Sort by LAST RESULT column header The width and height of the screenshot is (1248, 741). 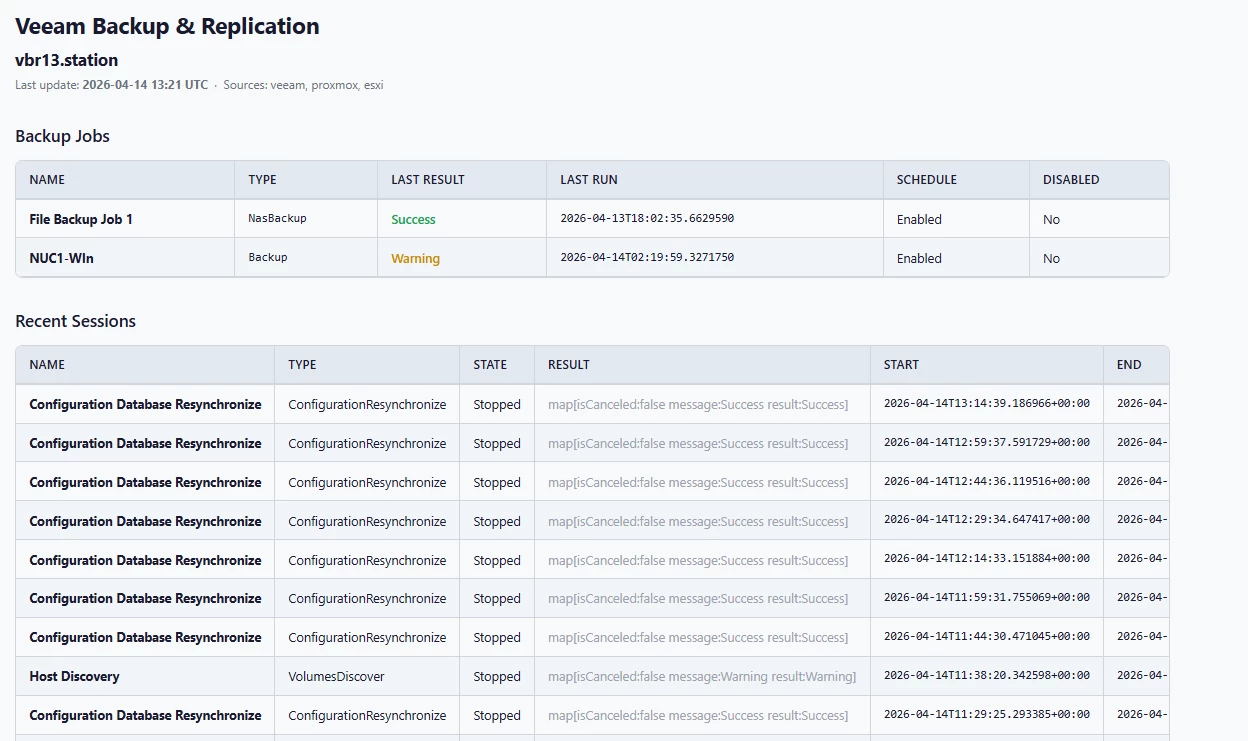pos(427,180)
